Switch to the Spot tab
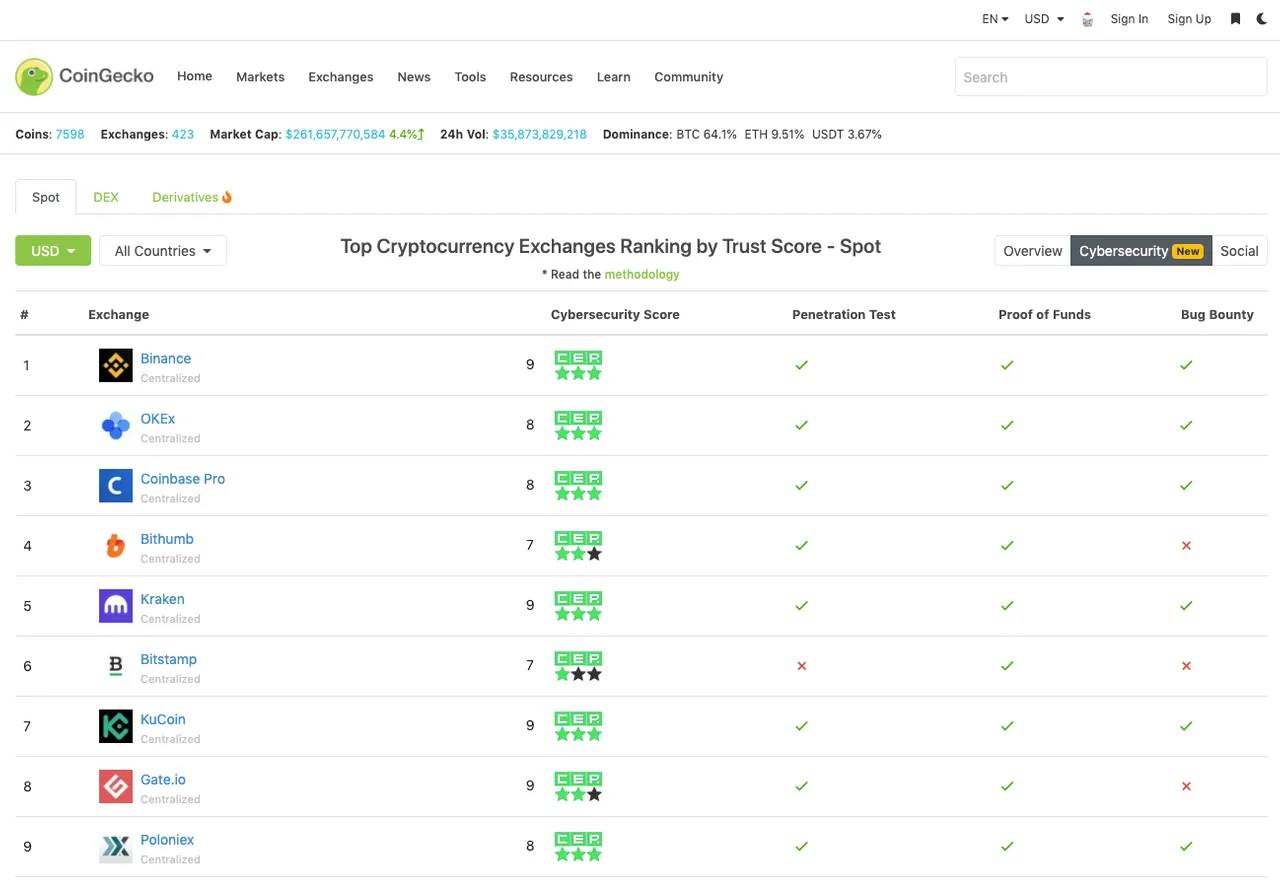 46,197
